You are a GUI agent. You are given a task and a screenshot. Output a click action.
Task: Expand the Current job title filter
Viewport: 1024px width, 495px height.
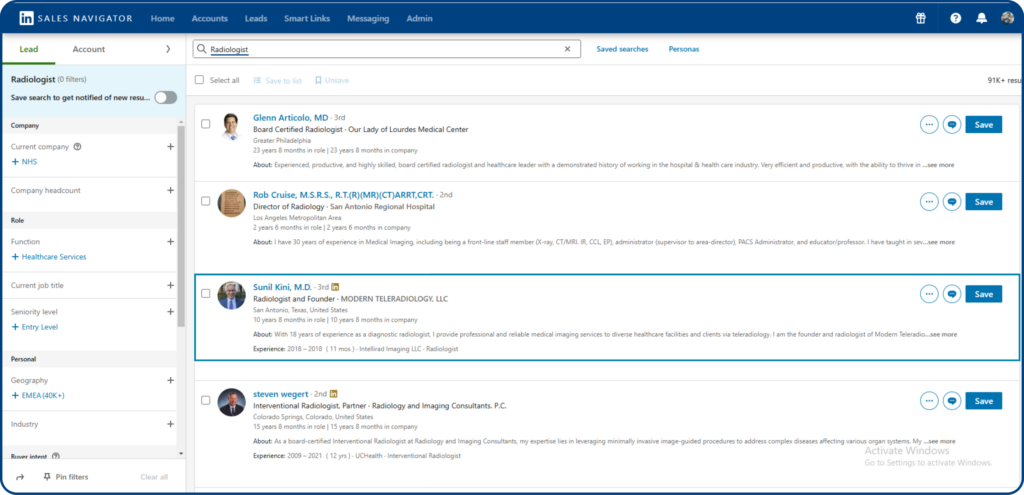point(170,285)
